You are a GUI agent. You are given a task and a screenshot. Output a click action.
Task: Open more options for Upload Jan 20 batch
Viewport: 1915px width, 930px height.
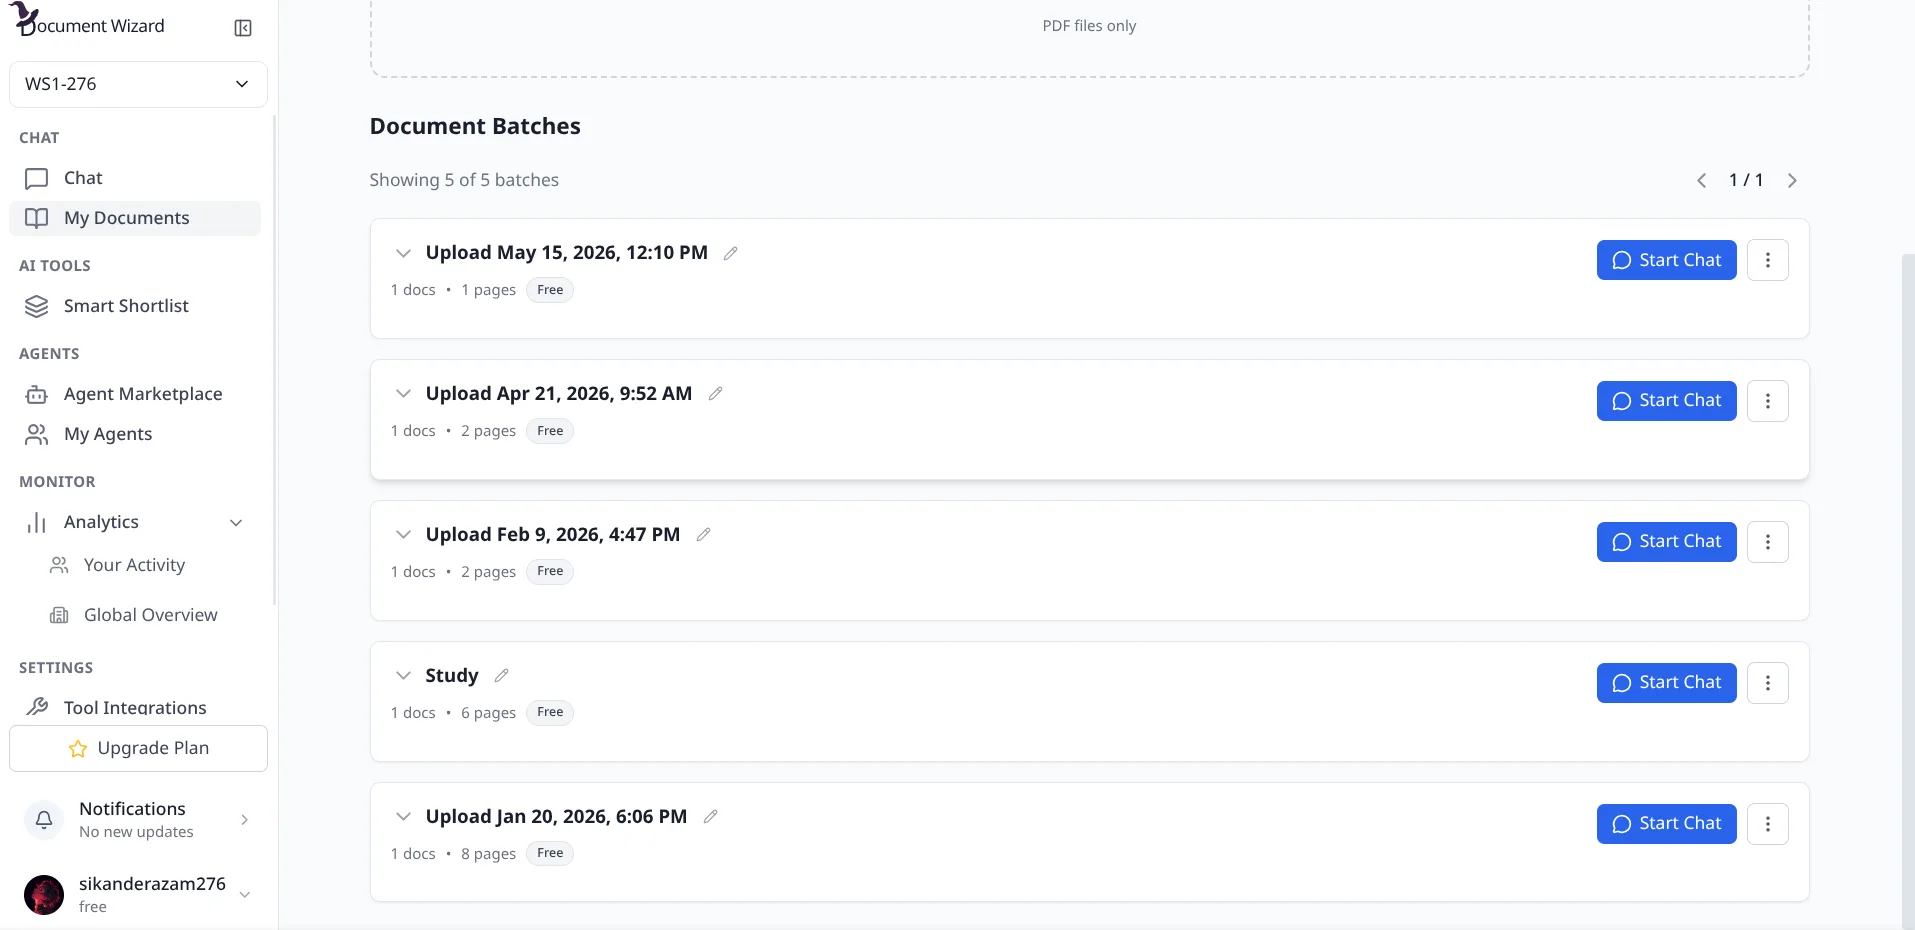pos(1768,824)
